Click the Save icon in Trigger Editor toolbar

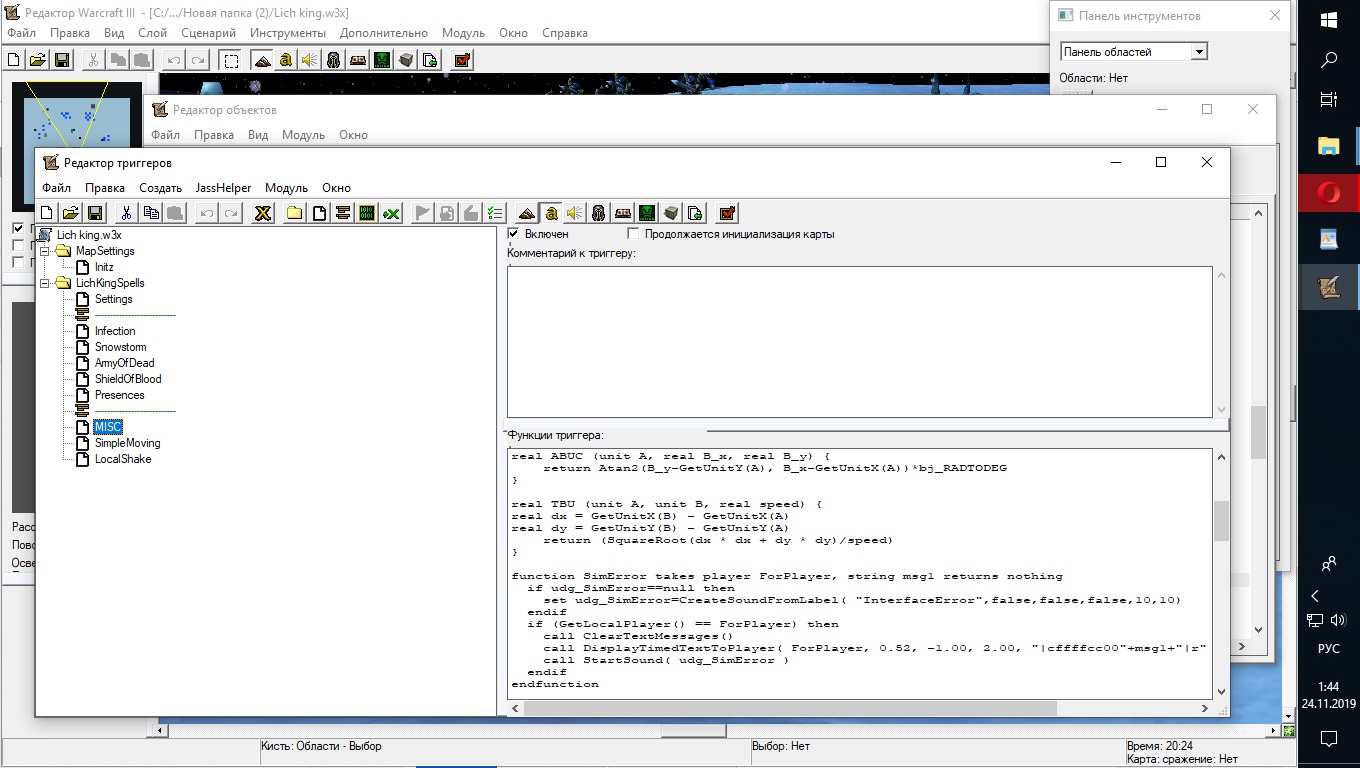coord(95,213)
